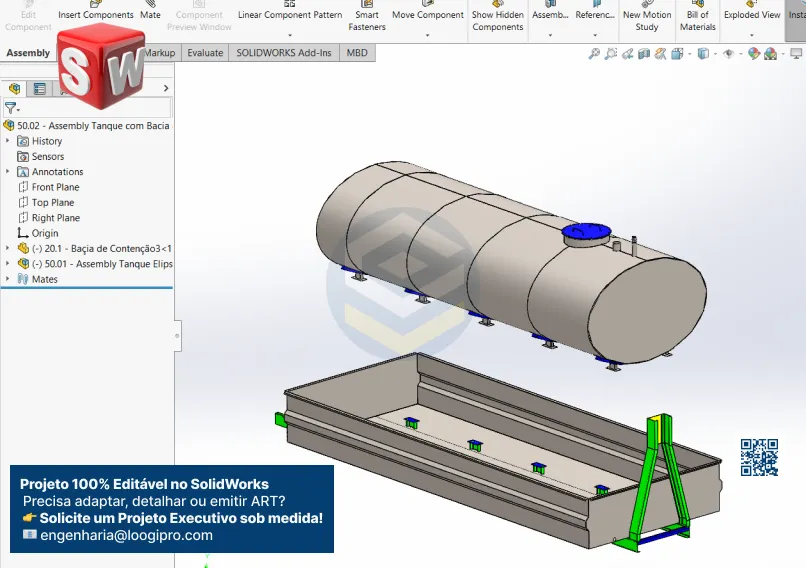This screenshot has height=568, width=806.
Task: Switch to the PropertyManager tab icon
Action: click(x=40, y=89)
